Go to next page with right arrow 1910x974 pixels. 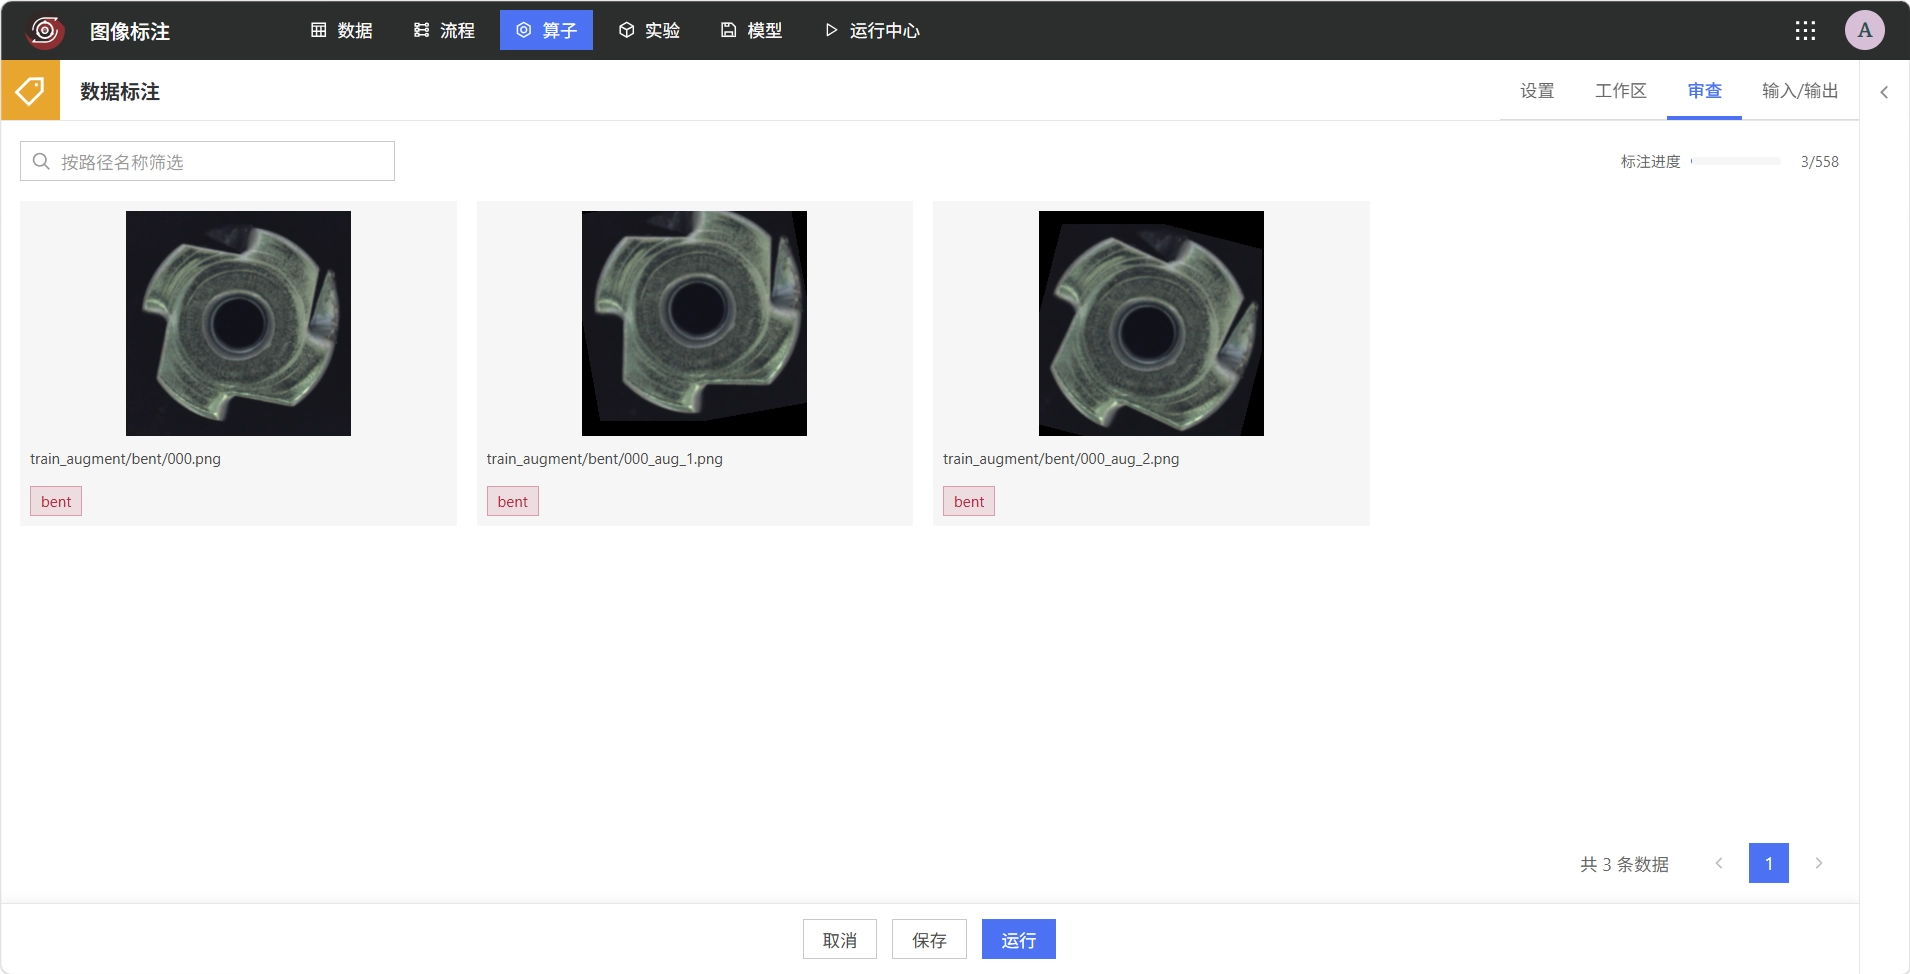coord(1819,863)
